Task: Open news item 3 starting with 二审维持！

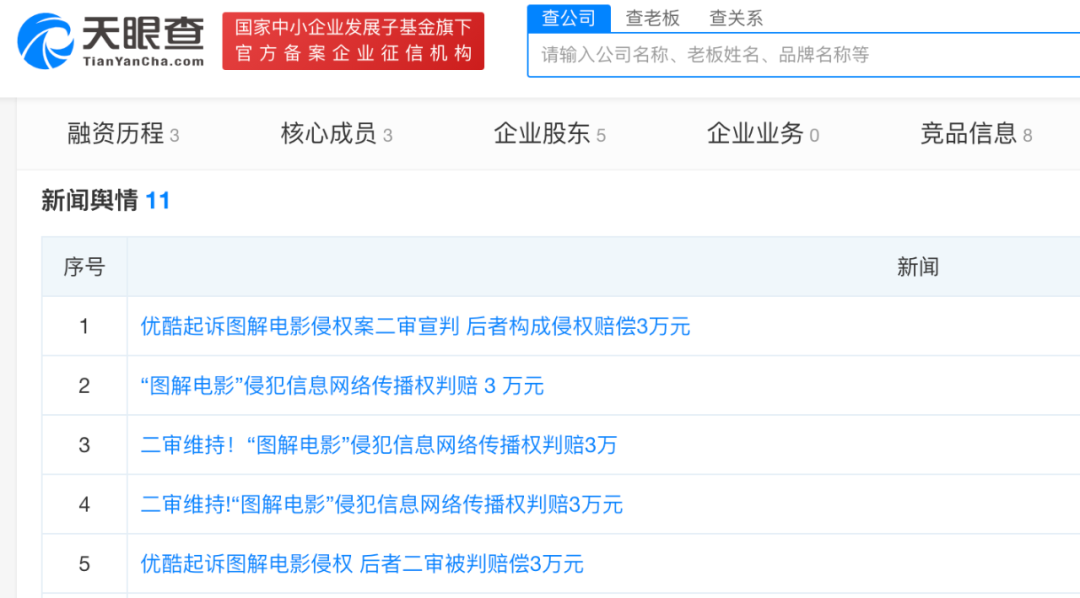Action: [379, 445]
